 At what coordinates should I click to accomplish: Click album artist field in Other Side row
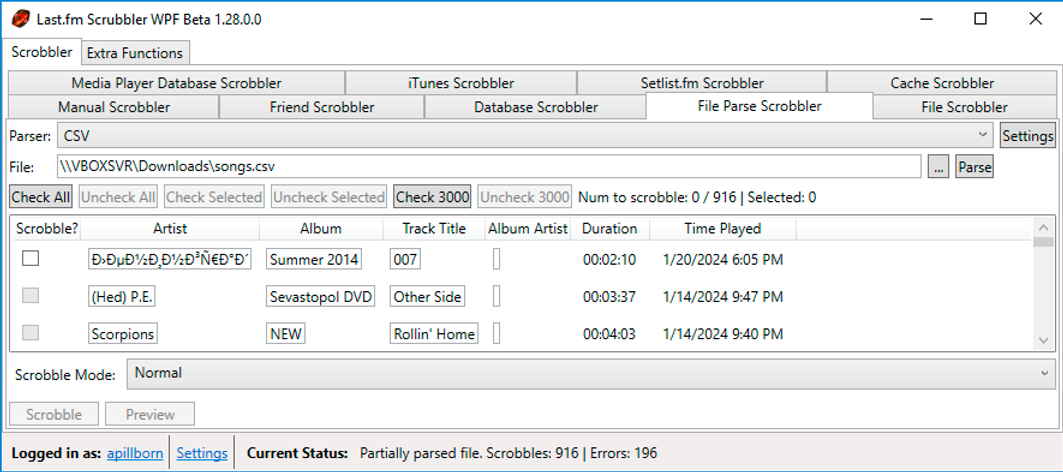pos(497,296)
